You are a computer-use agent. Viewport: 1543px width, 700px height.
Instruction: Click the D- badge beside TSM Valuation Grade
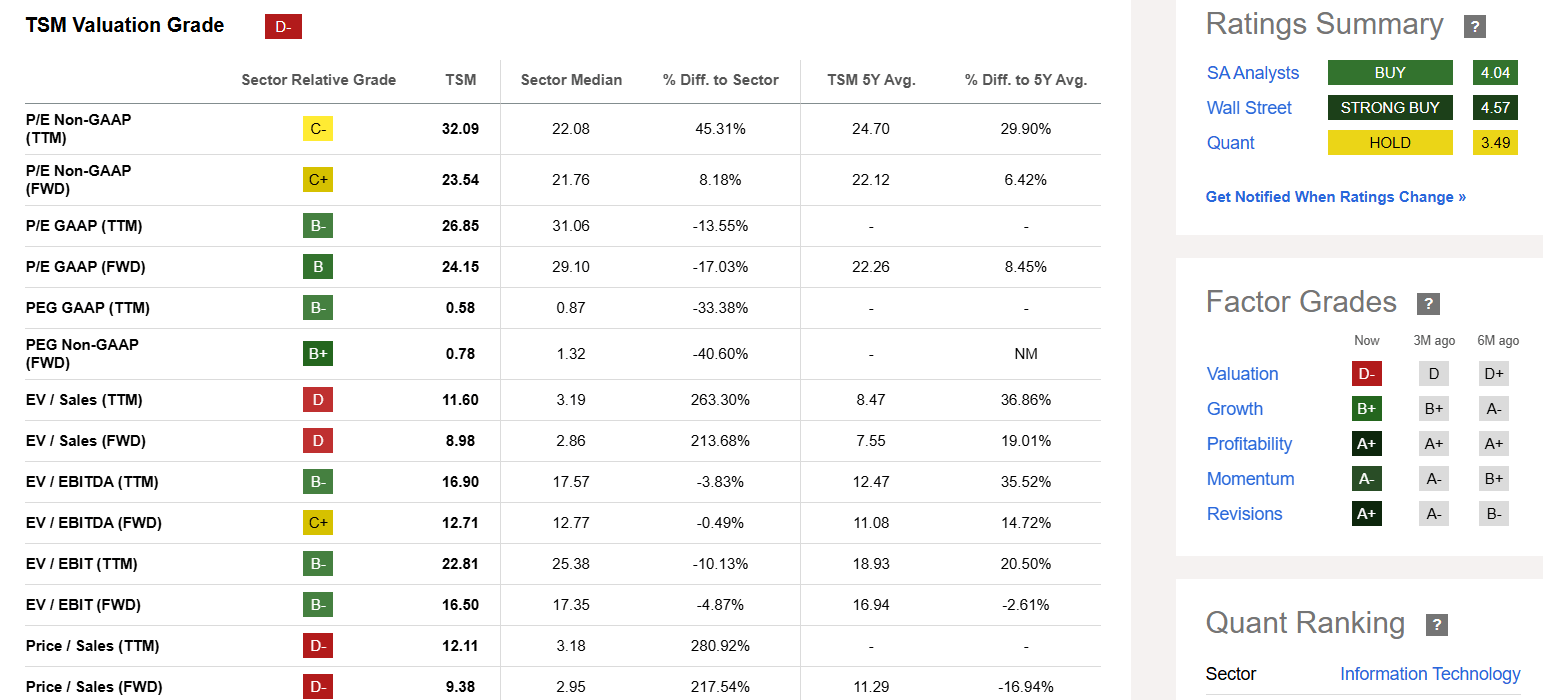283,26
